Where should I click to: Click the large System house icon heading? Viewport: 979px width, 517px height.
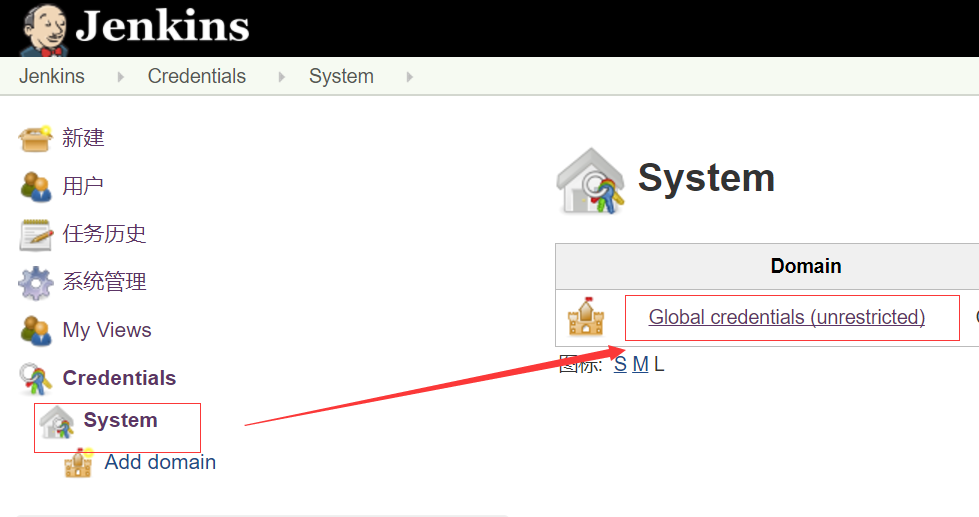tap(590, 181)
